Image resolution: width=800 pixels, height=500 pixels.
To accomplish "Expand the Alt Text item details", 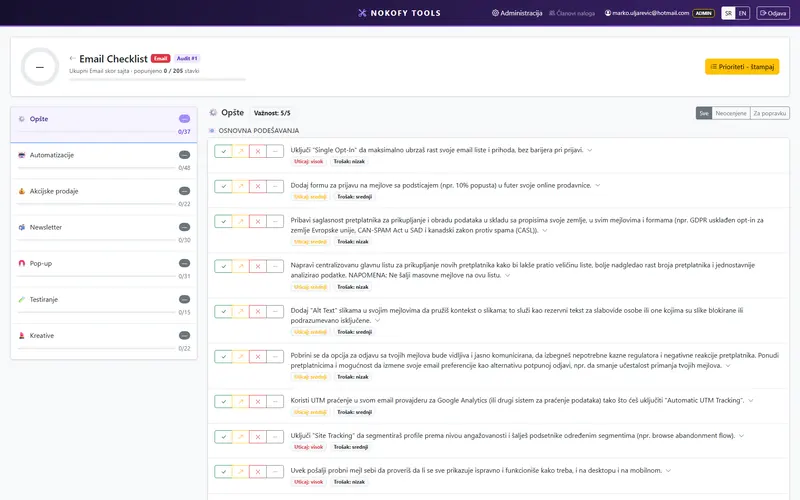I will pos(378,321).
